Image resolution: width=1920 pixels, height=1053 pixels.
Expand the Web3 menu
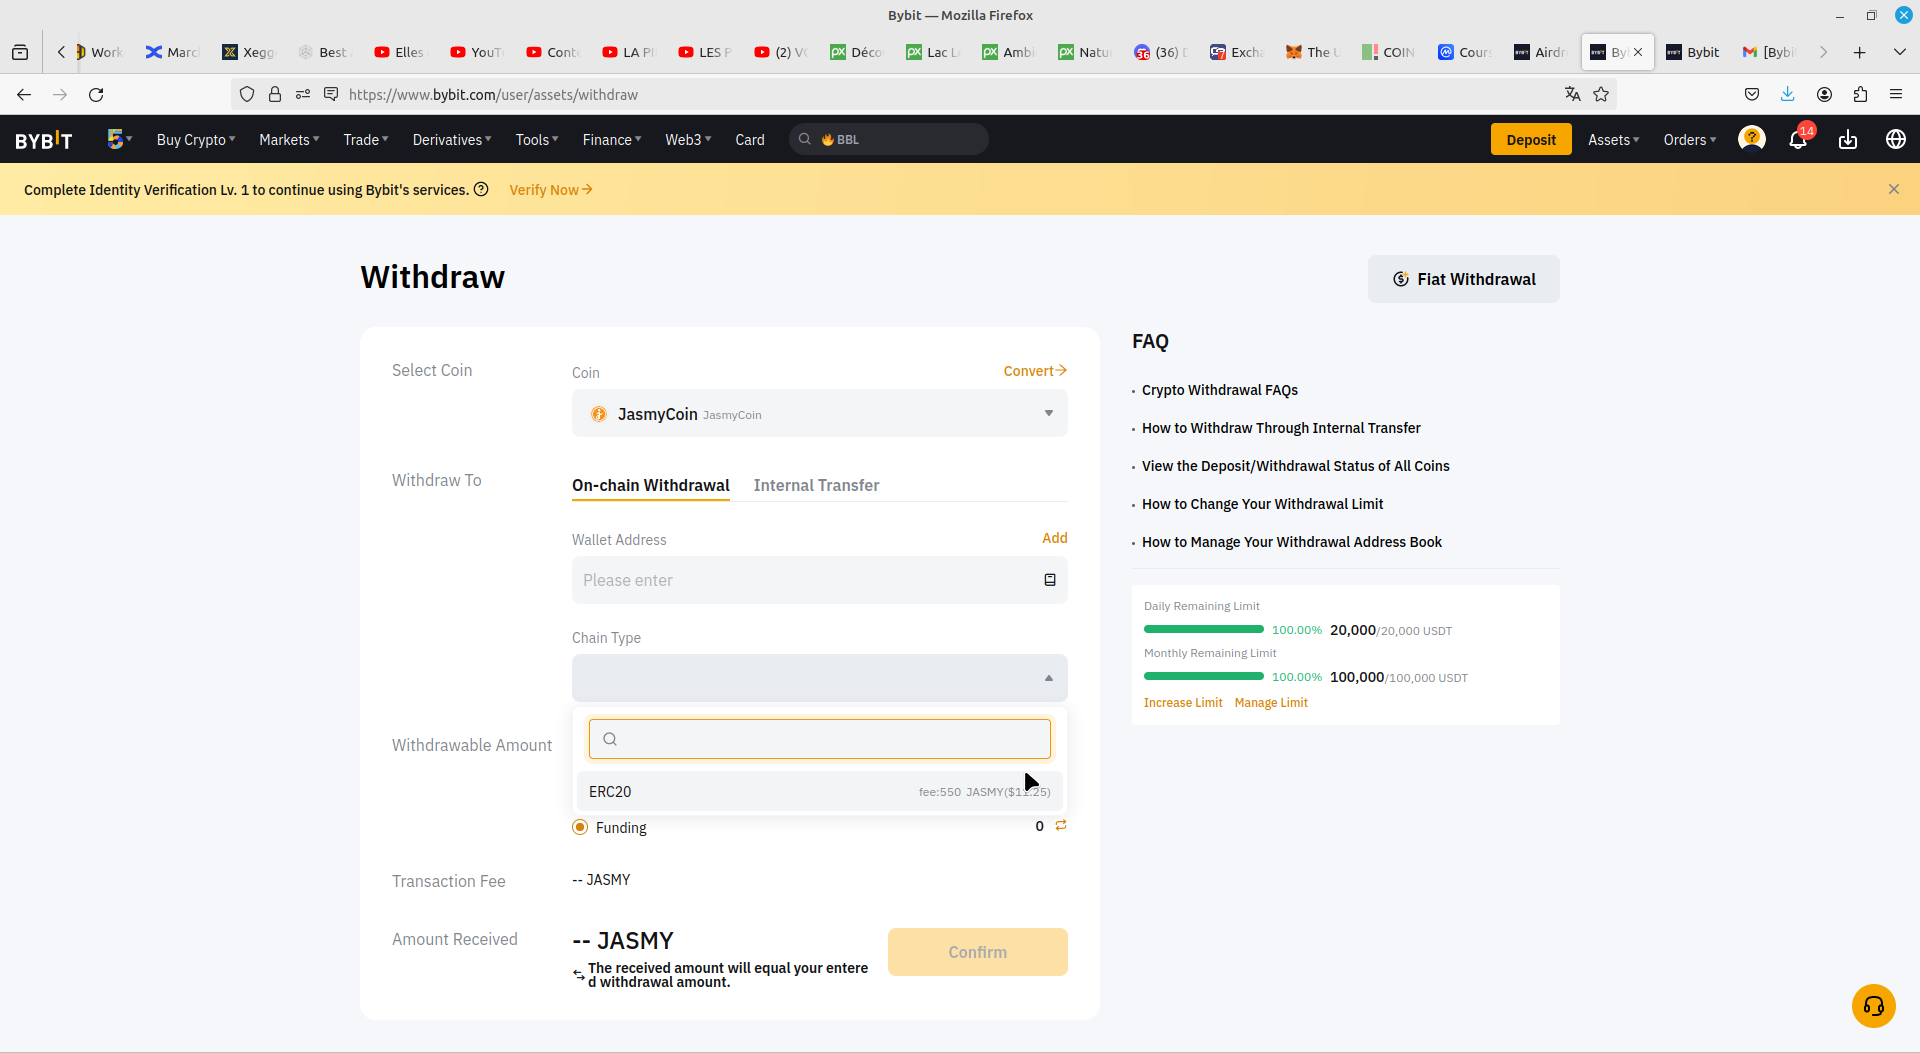click(x=688, y=140)
